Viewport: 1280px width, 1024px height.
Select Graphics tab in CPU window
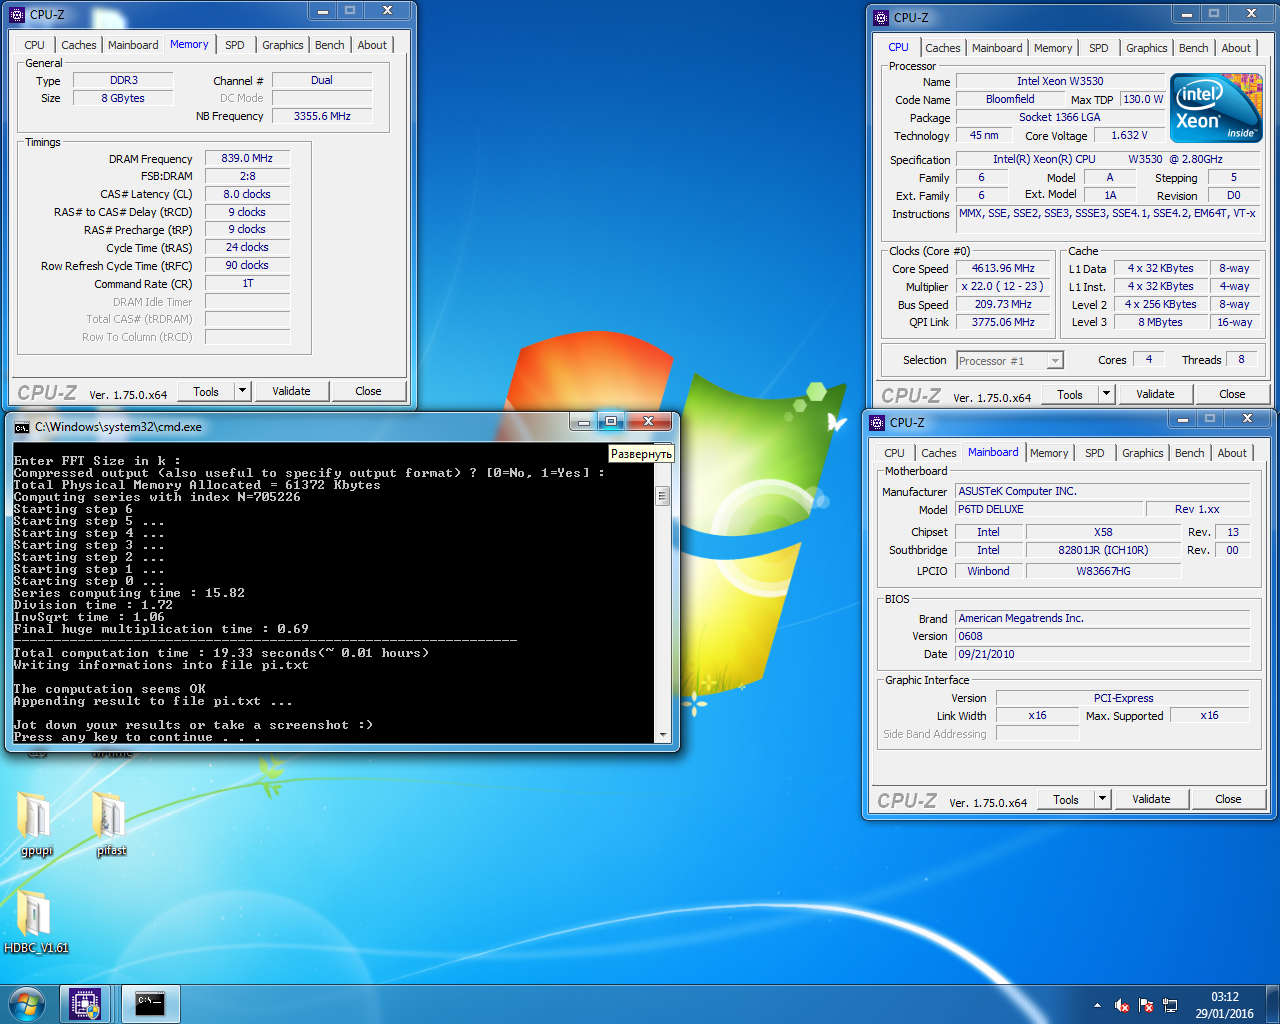pos(1146,48)
